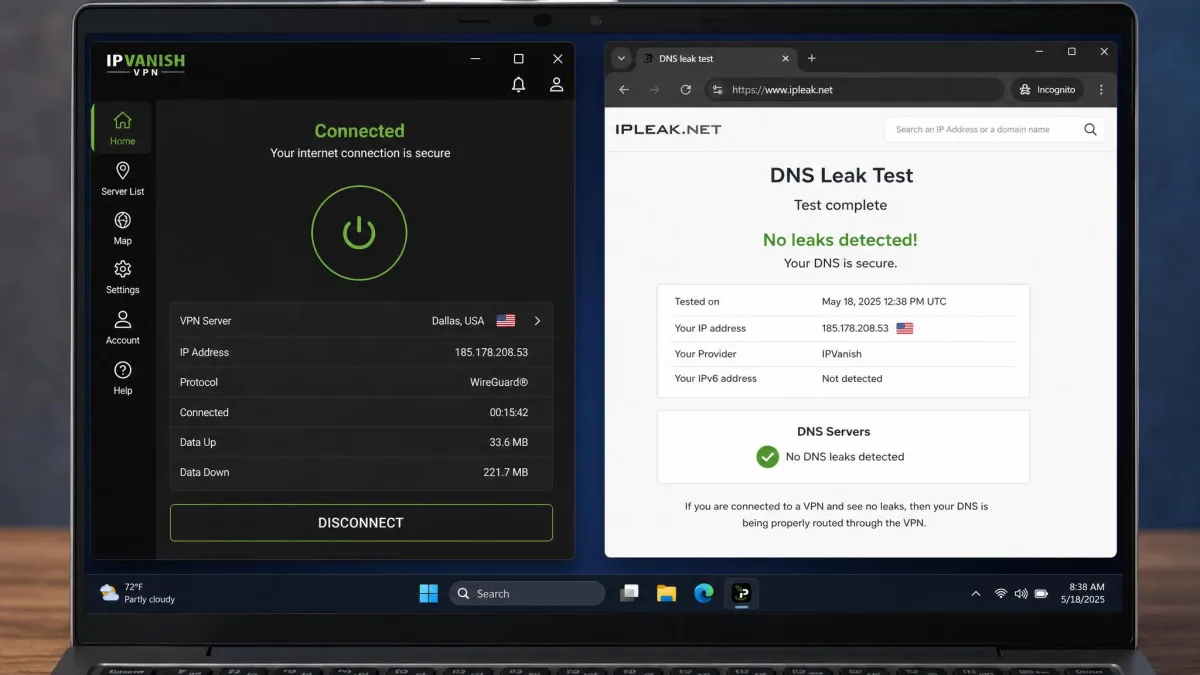Screen dimensions: 1200x675
Task: Open Settings in IPVanish sidebar
Action: (122, 277)
